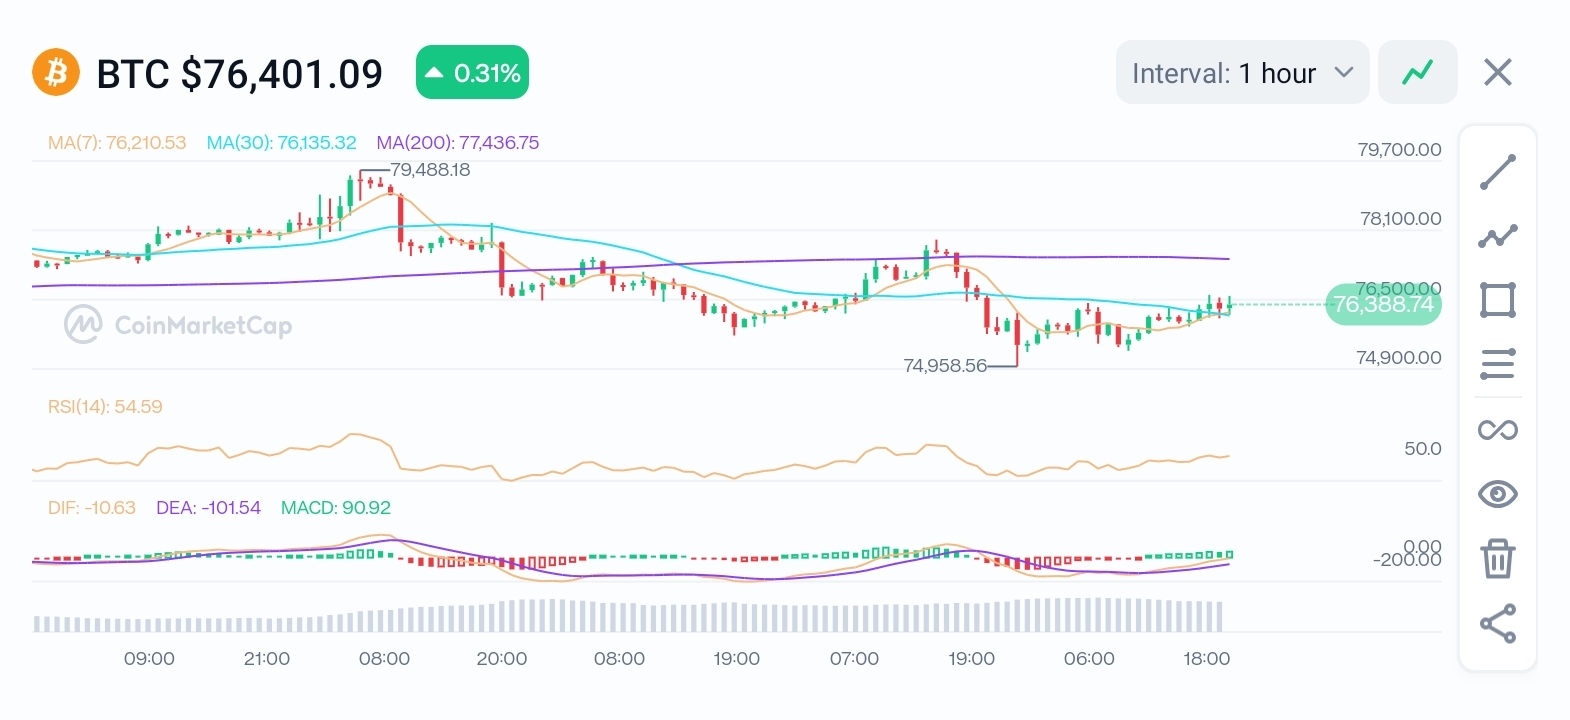Click the MACD indicator value label
The image size is (1570, 720).
335,508
